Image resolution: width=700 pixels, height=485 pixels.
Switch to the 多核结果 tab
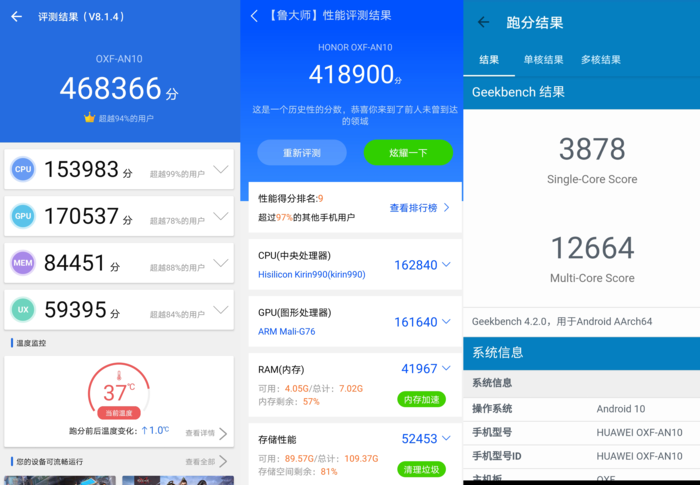point(600,60)
